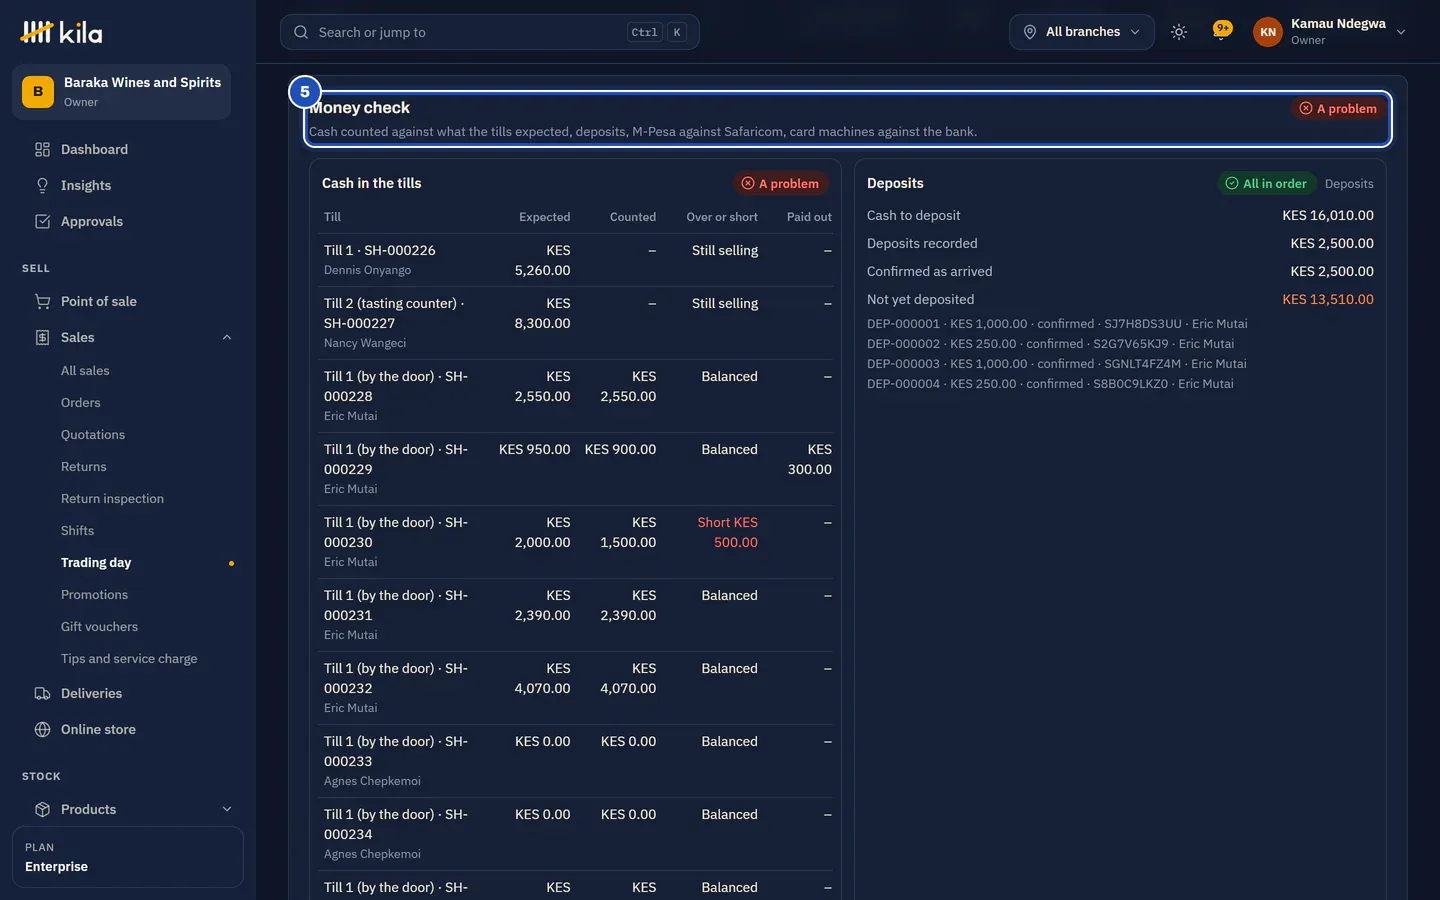Click the search magnifier icon
1440x900 pixels.
point(301,32)
